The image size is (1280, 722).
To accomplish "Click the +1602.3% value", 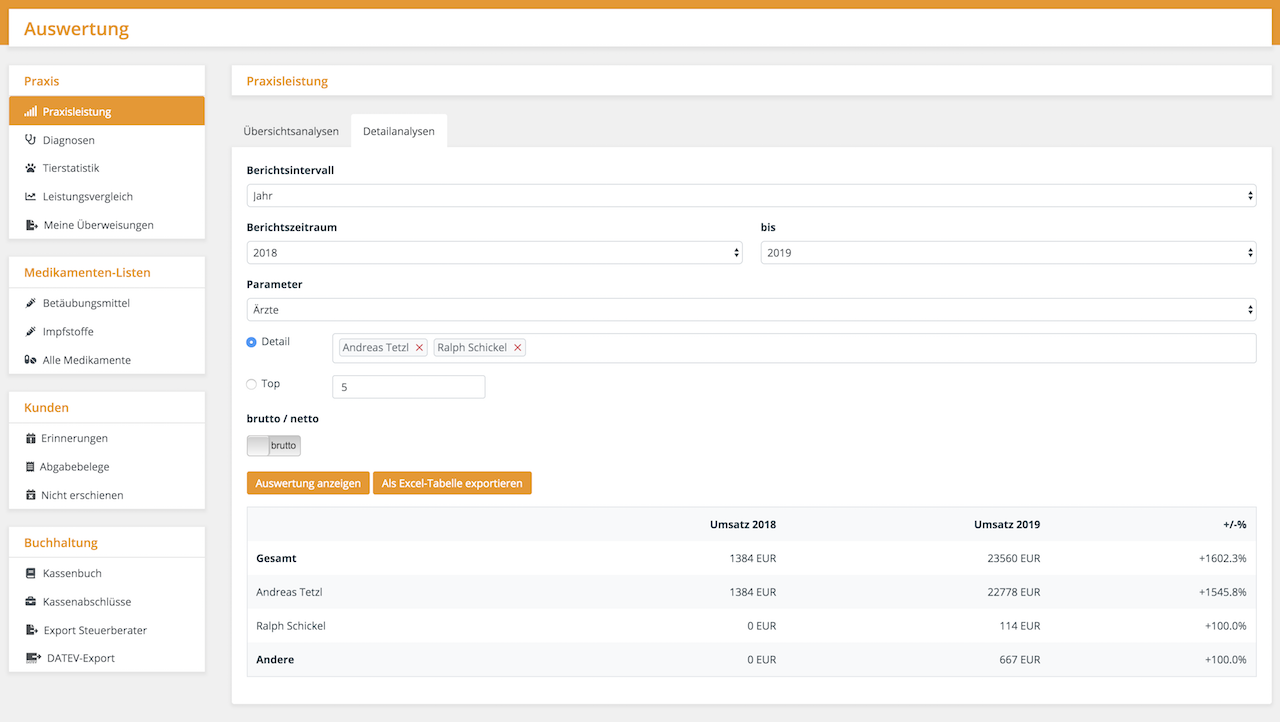I will (x=1223, y=558).
